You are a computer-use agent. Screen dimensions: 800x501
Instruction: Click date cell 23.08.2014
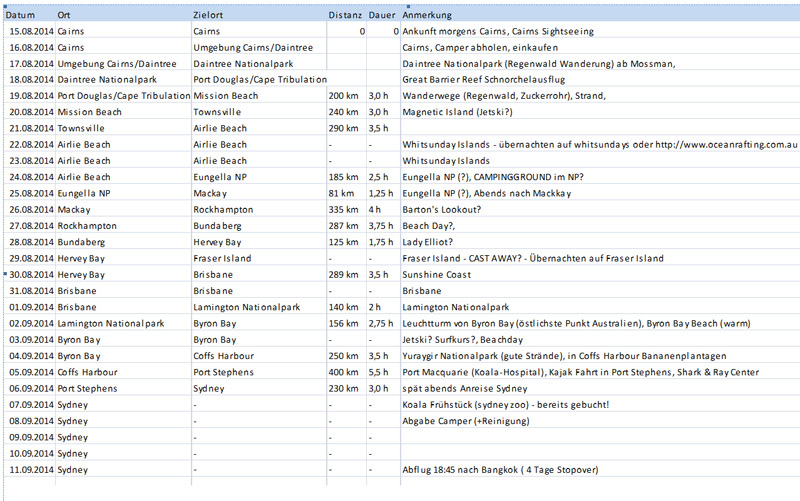(31, 161)
